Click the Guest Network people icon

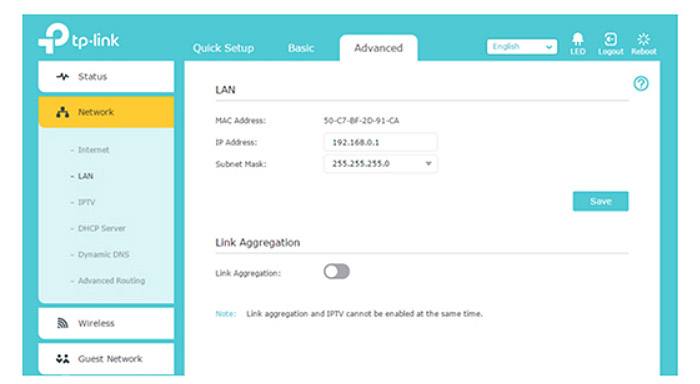pyautogui.click(x=62, y=359)
